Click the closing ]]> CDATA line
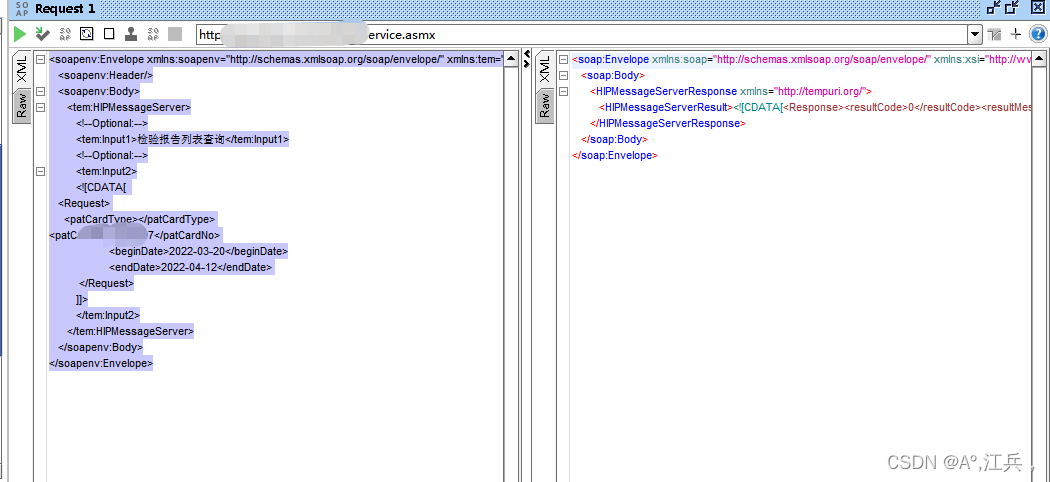Screen dimensions: 1050x482 tap(82, 299)
